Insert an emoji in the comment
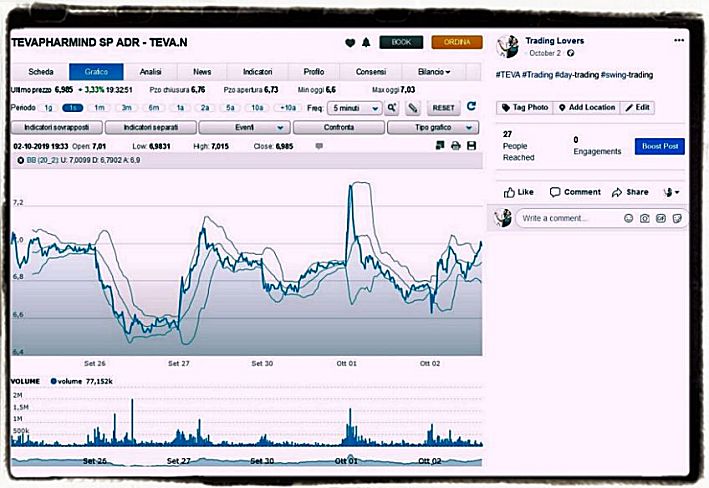The width and height of the screenshot is (709, 488). pos(629,218)
